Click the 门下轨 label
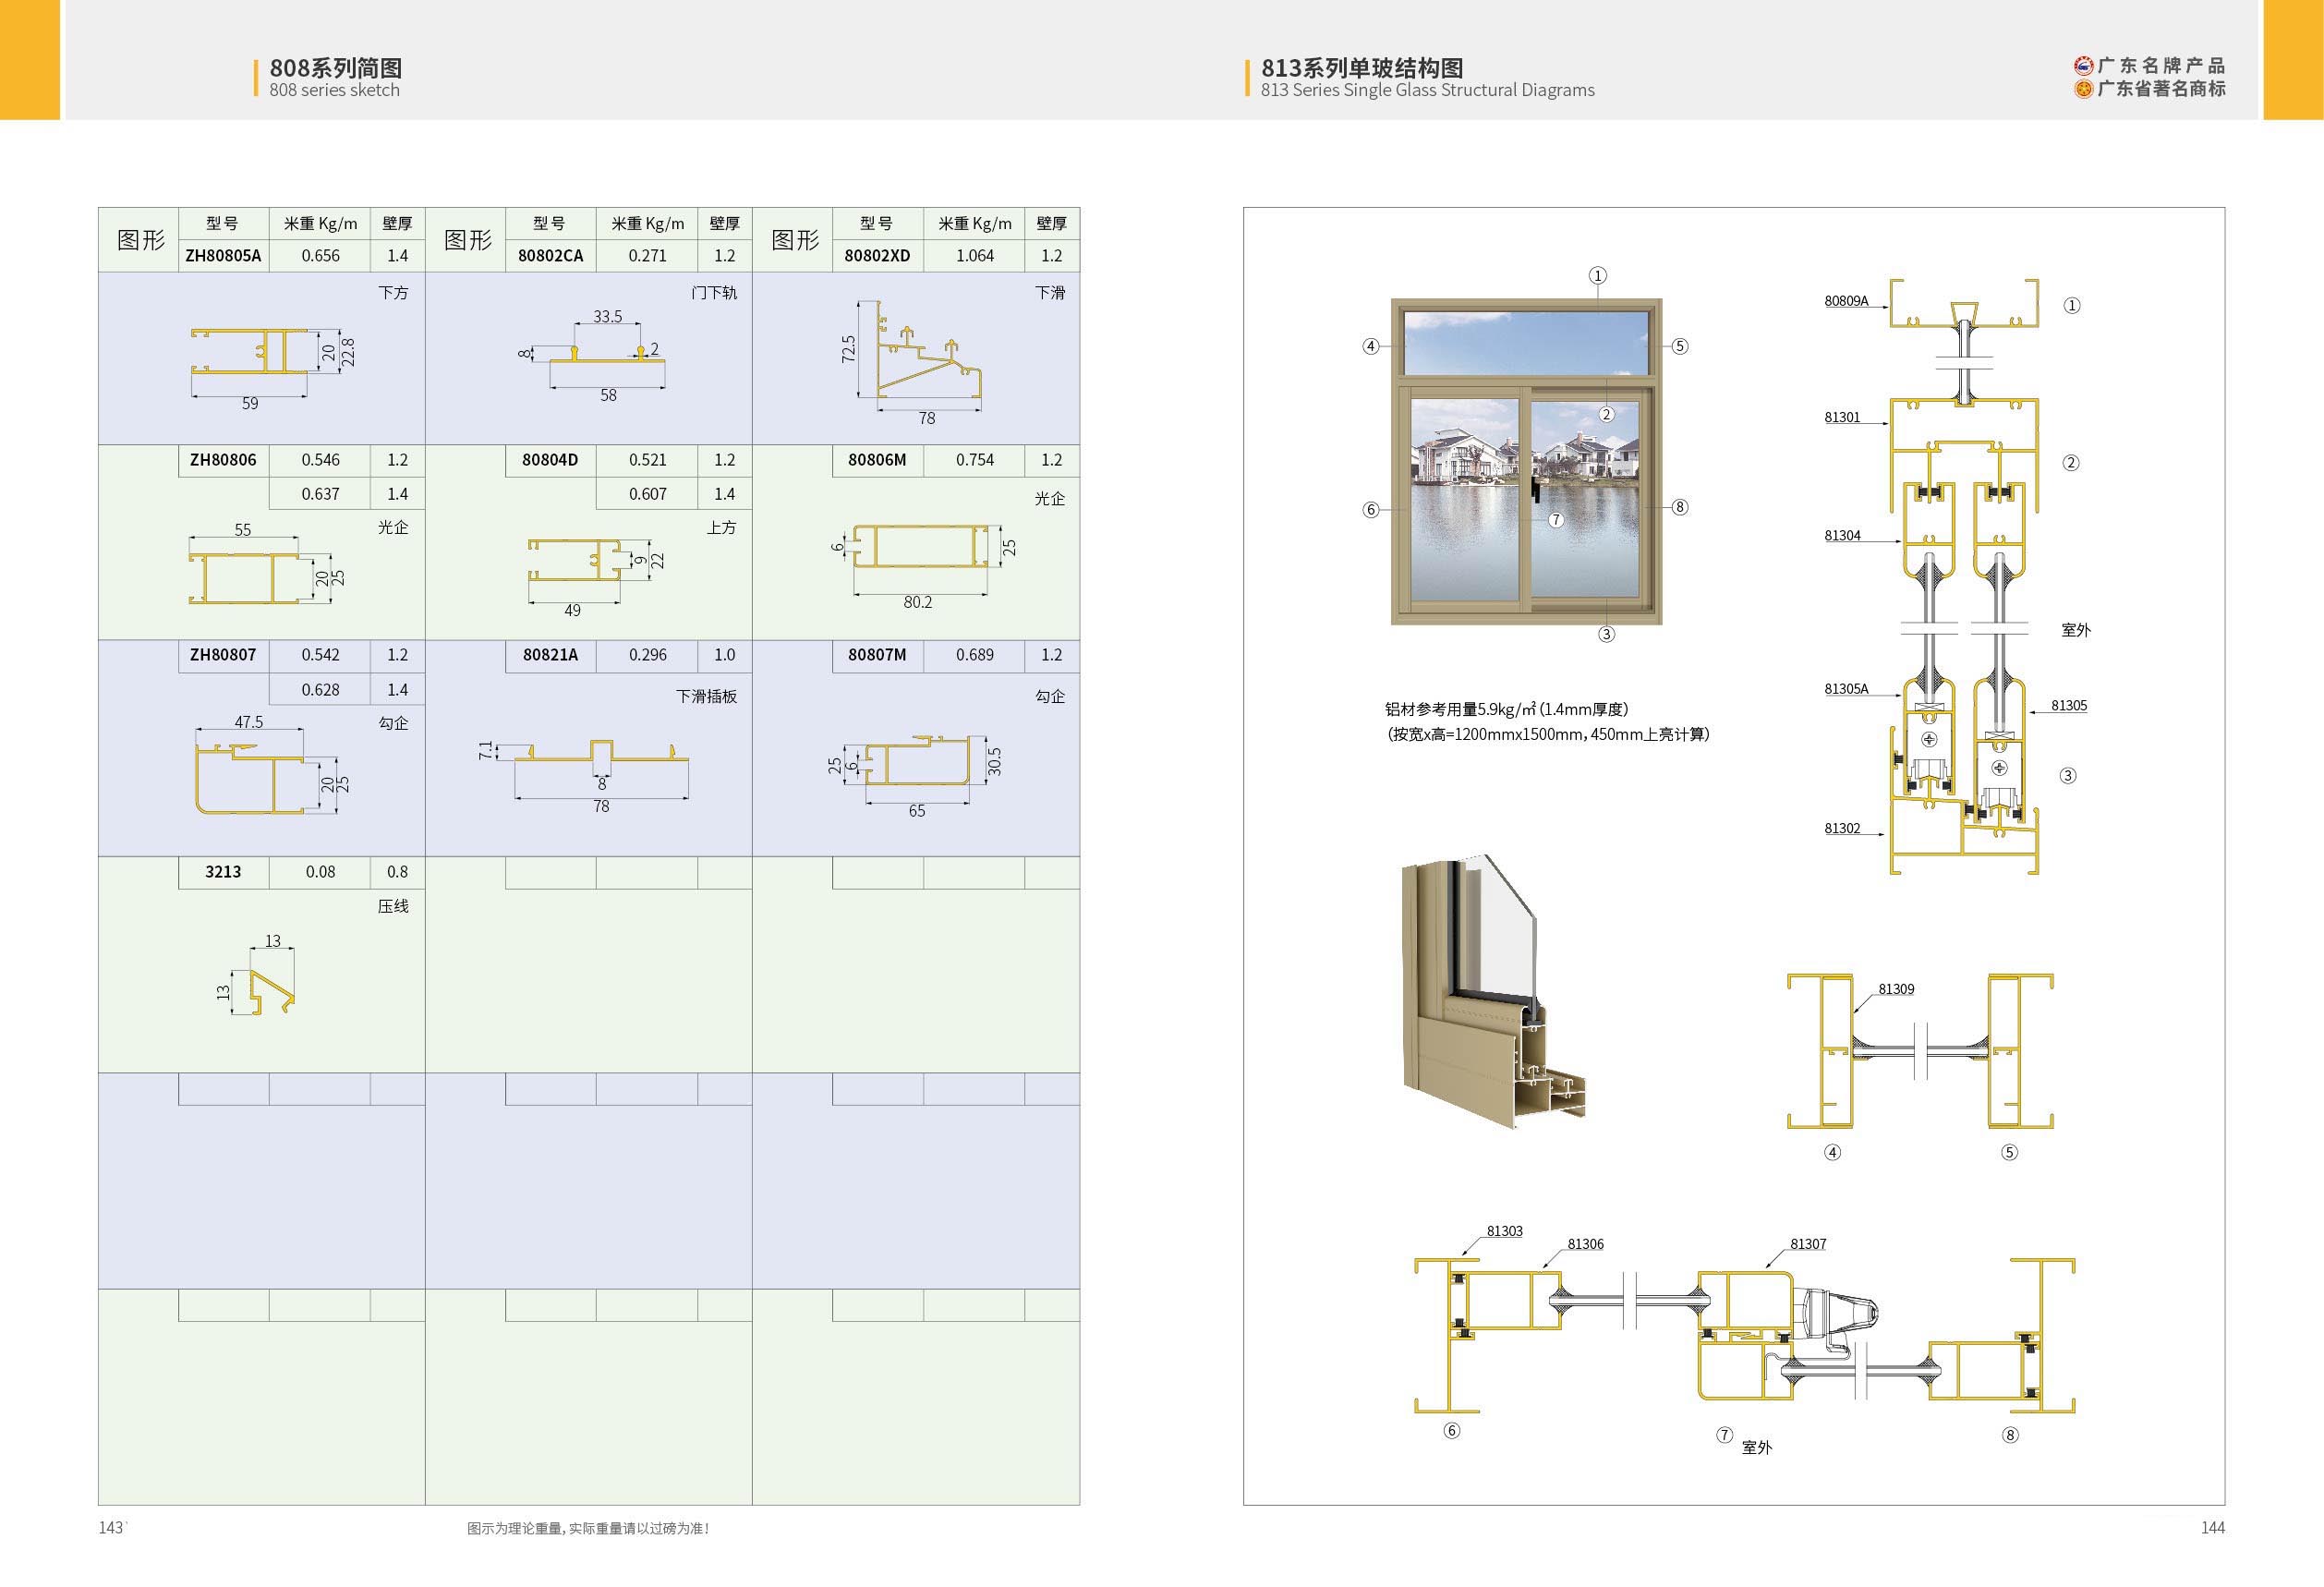 tap(714, 293)
